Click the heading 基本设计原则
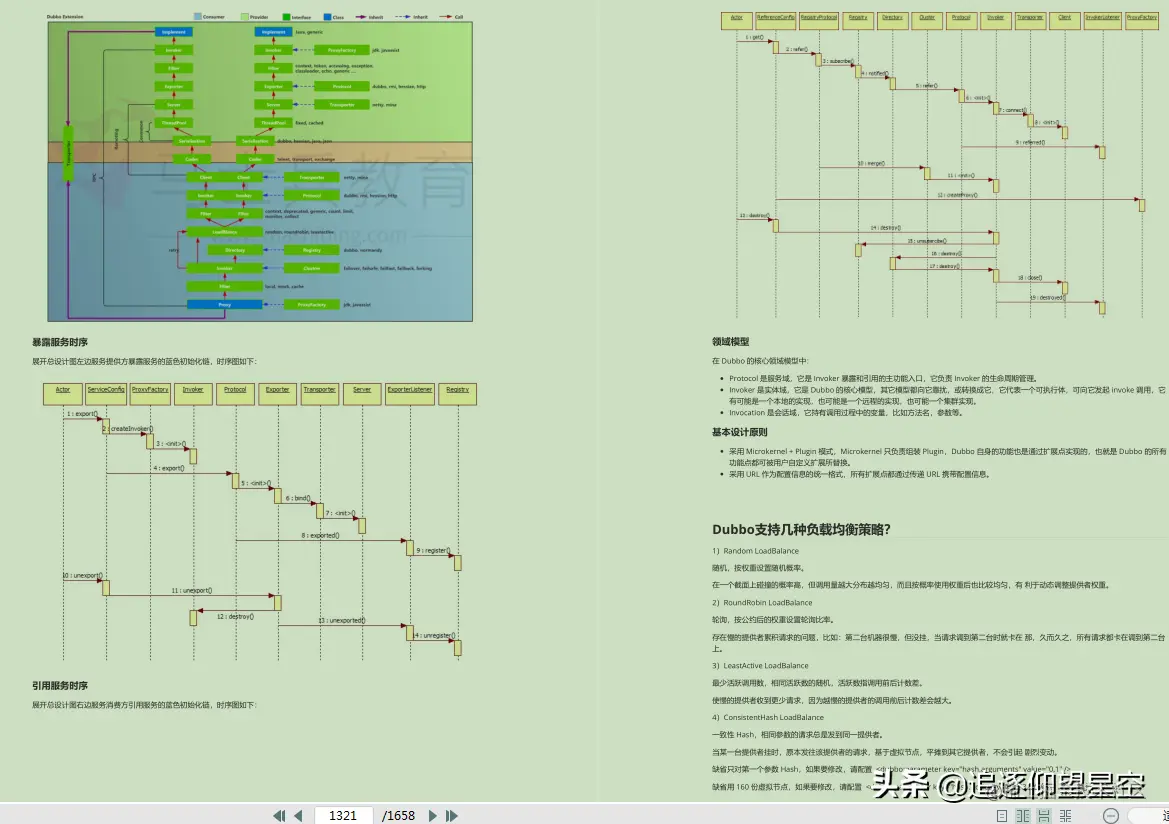This screenshot has width=1169, height=824. (740, 432)
